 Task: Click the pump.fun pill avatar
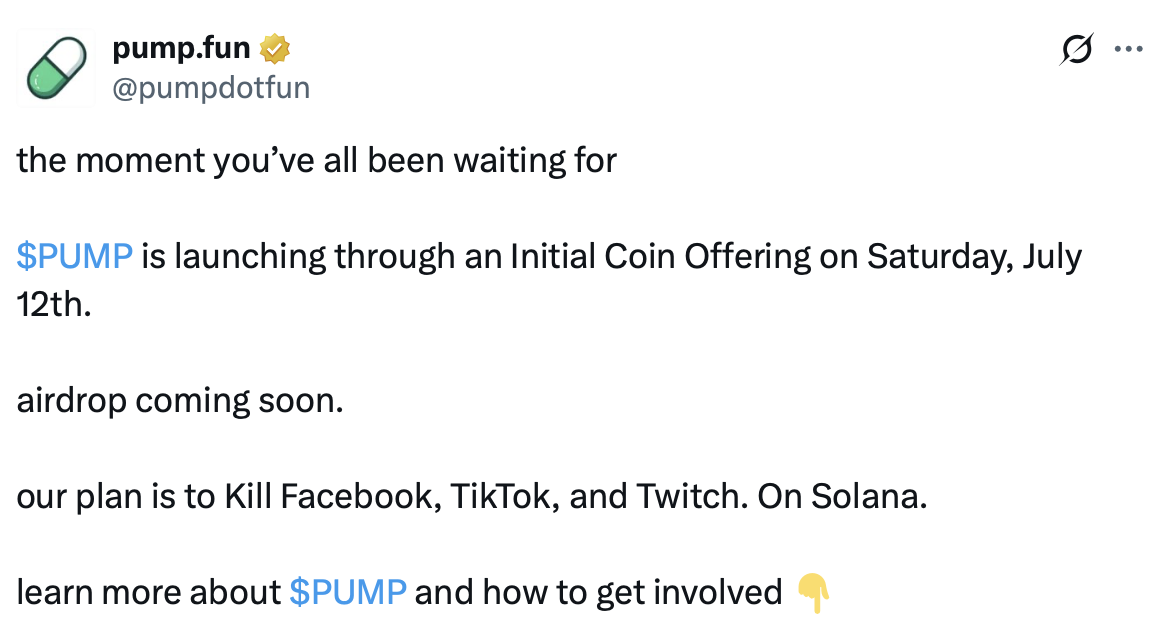[56, 67]
